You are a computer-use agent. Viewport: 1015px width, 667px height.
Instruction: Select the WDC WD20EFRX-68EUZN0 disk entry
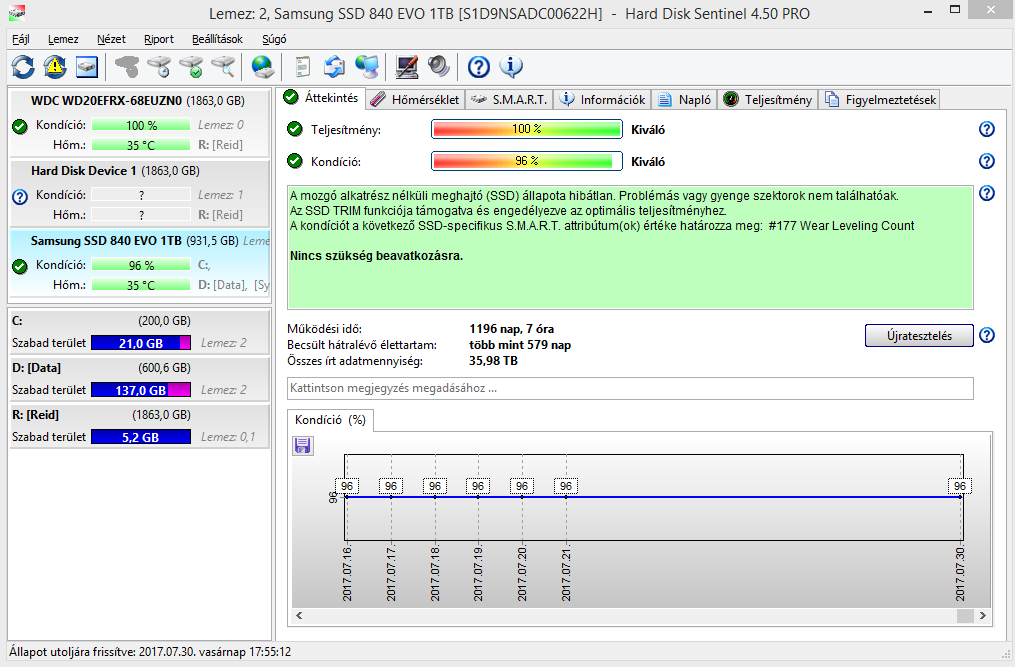pos(139,124)
